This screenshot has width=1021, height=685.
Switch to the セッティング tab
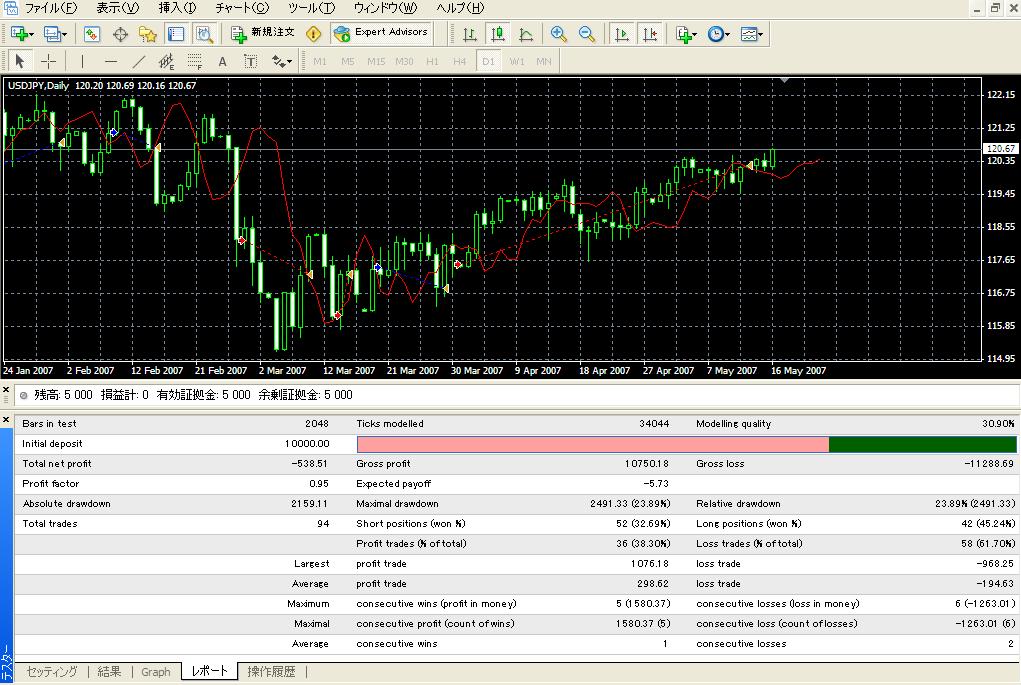[x=51, y=671]
